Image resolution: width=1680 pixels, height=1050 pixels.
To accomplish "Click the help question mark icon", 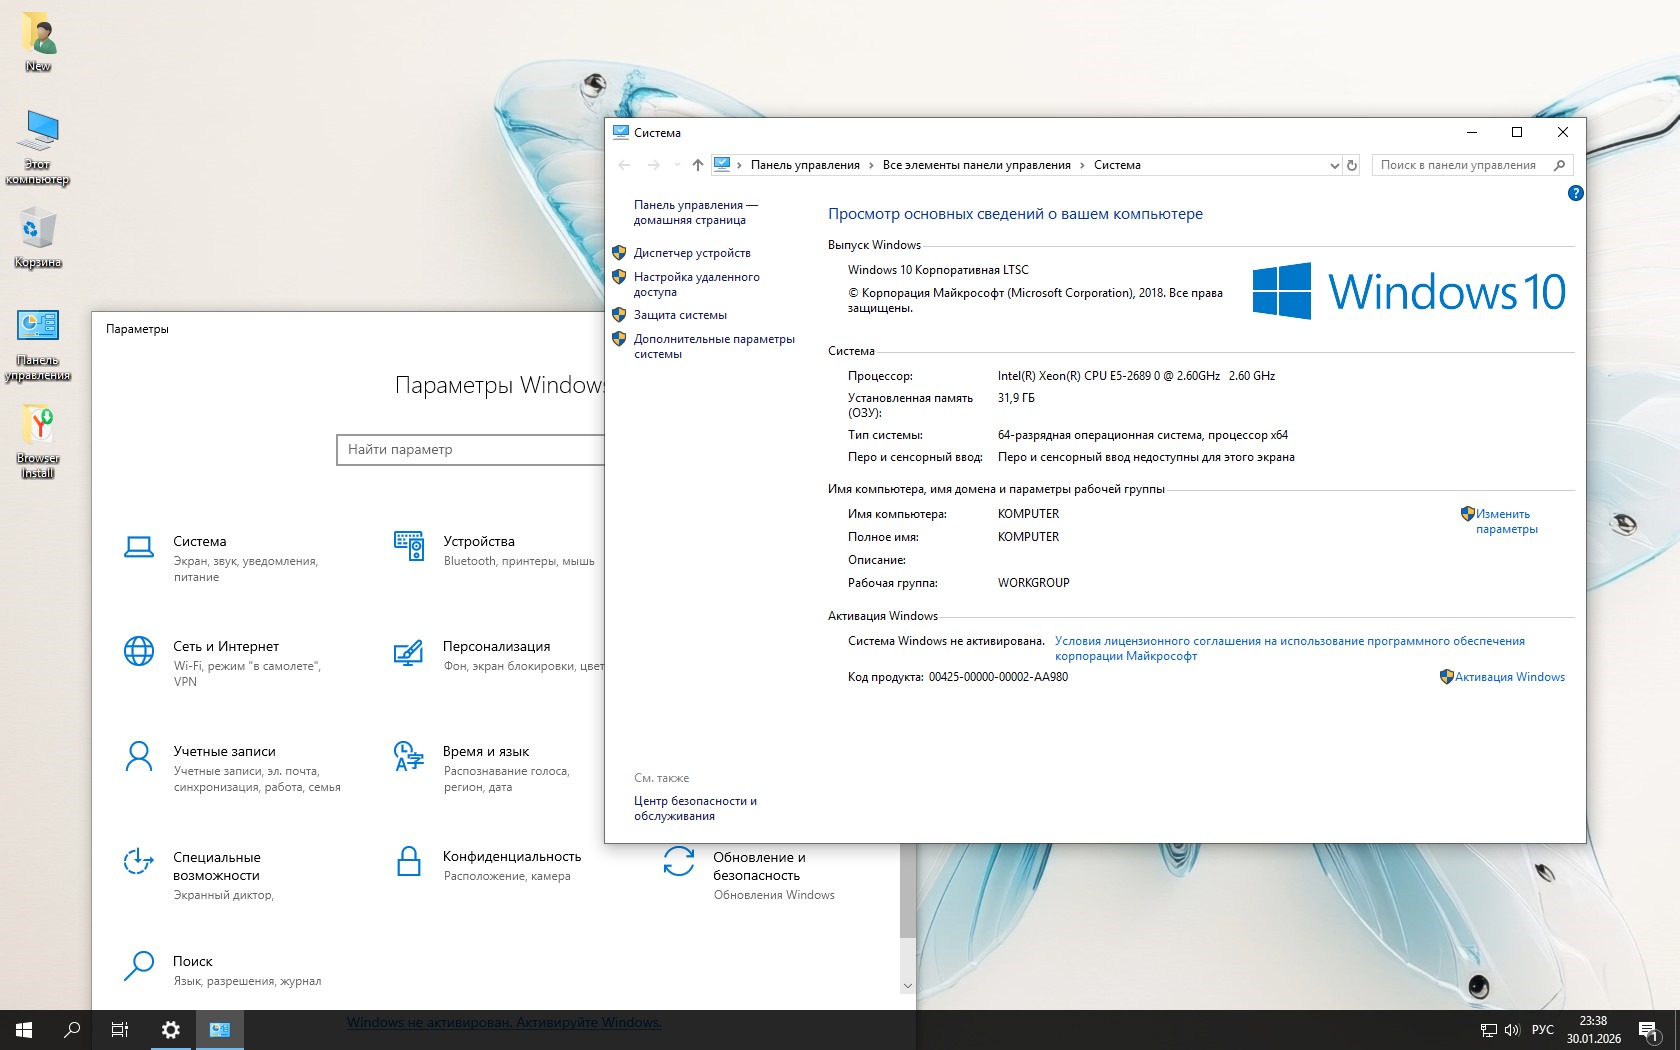I will point(1575,193).
